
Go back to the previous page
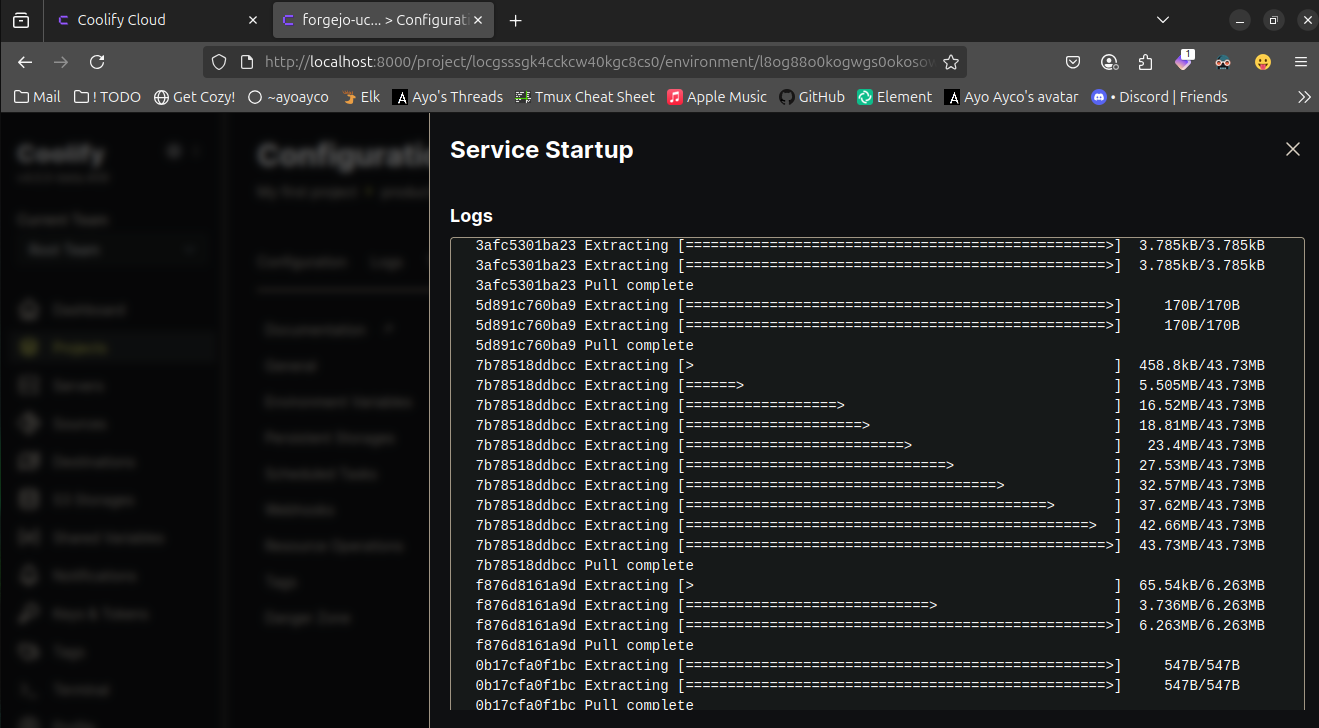[25, 62]
